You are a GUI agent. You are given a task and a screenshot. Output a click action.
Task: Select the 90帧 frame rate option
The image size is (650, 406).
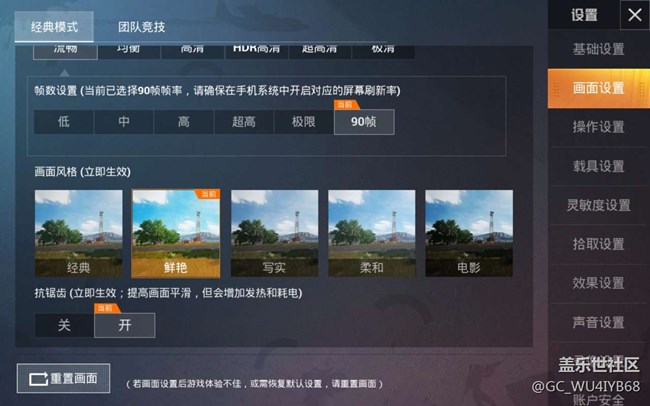point(364,122)
